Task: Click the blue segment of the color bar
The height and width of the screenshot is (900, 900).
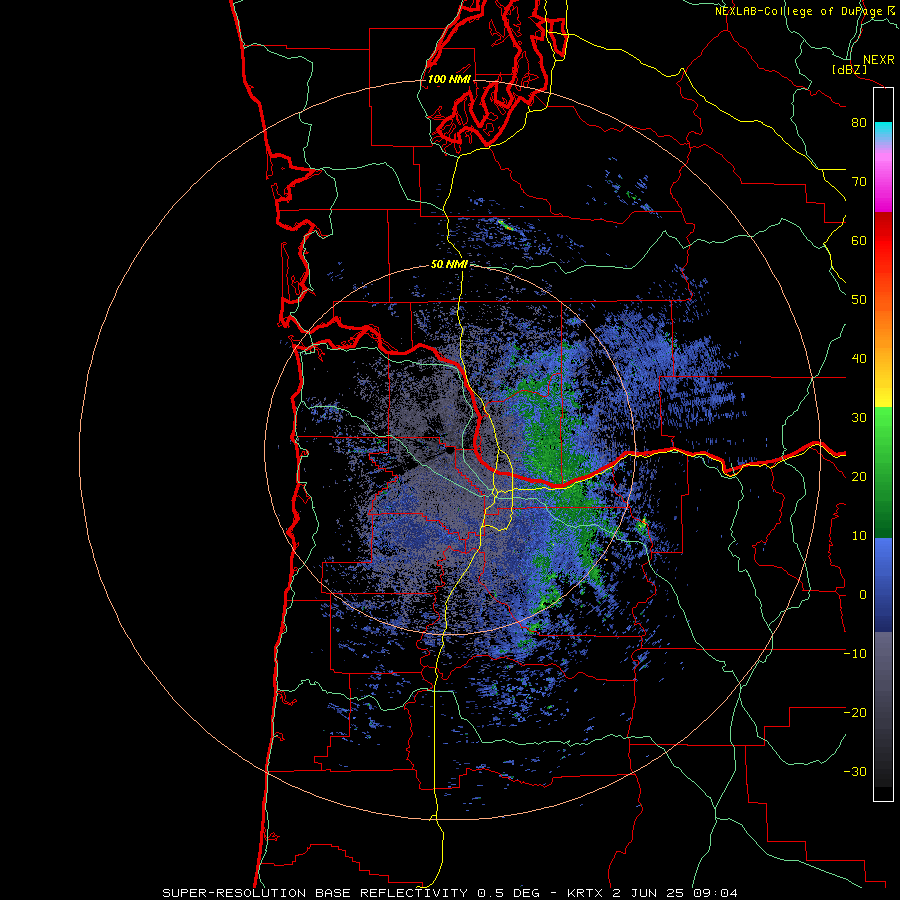Action: click(883, 585)
